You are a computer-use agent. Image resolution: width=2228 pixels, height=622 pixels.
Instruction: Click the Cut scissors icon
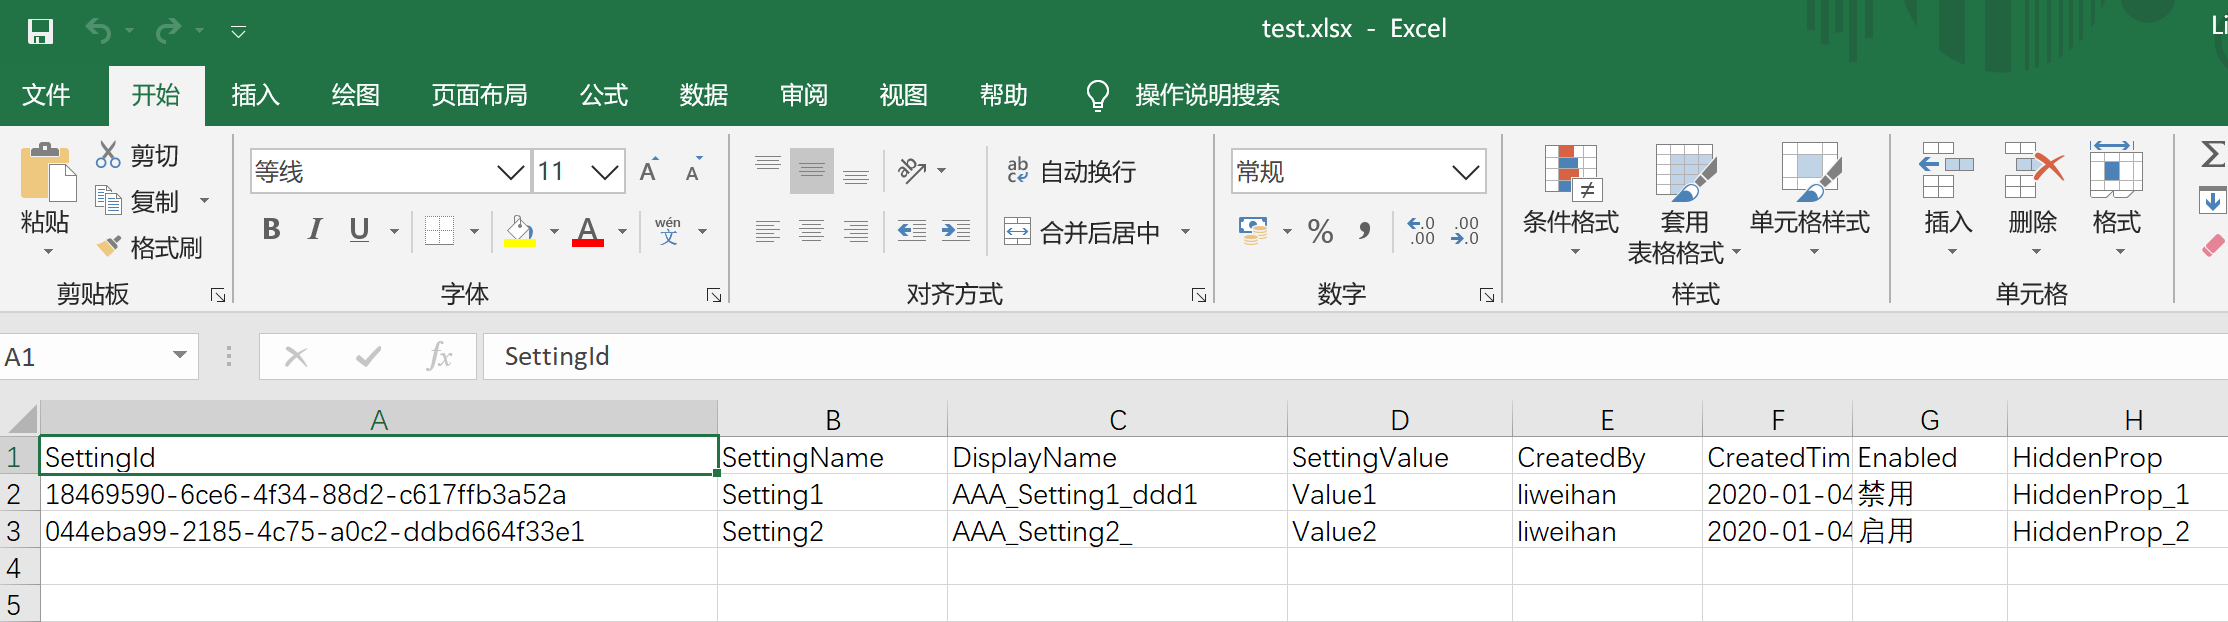pos(108,155)
